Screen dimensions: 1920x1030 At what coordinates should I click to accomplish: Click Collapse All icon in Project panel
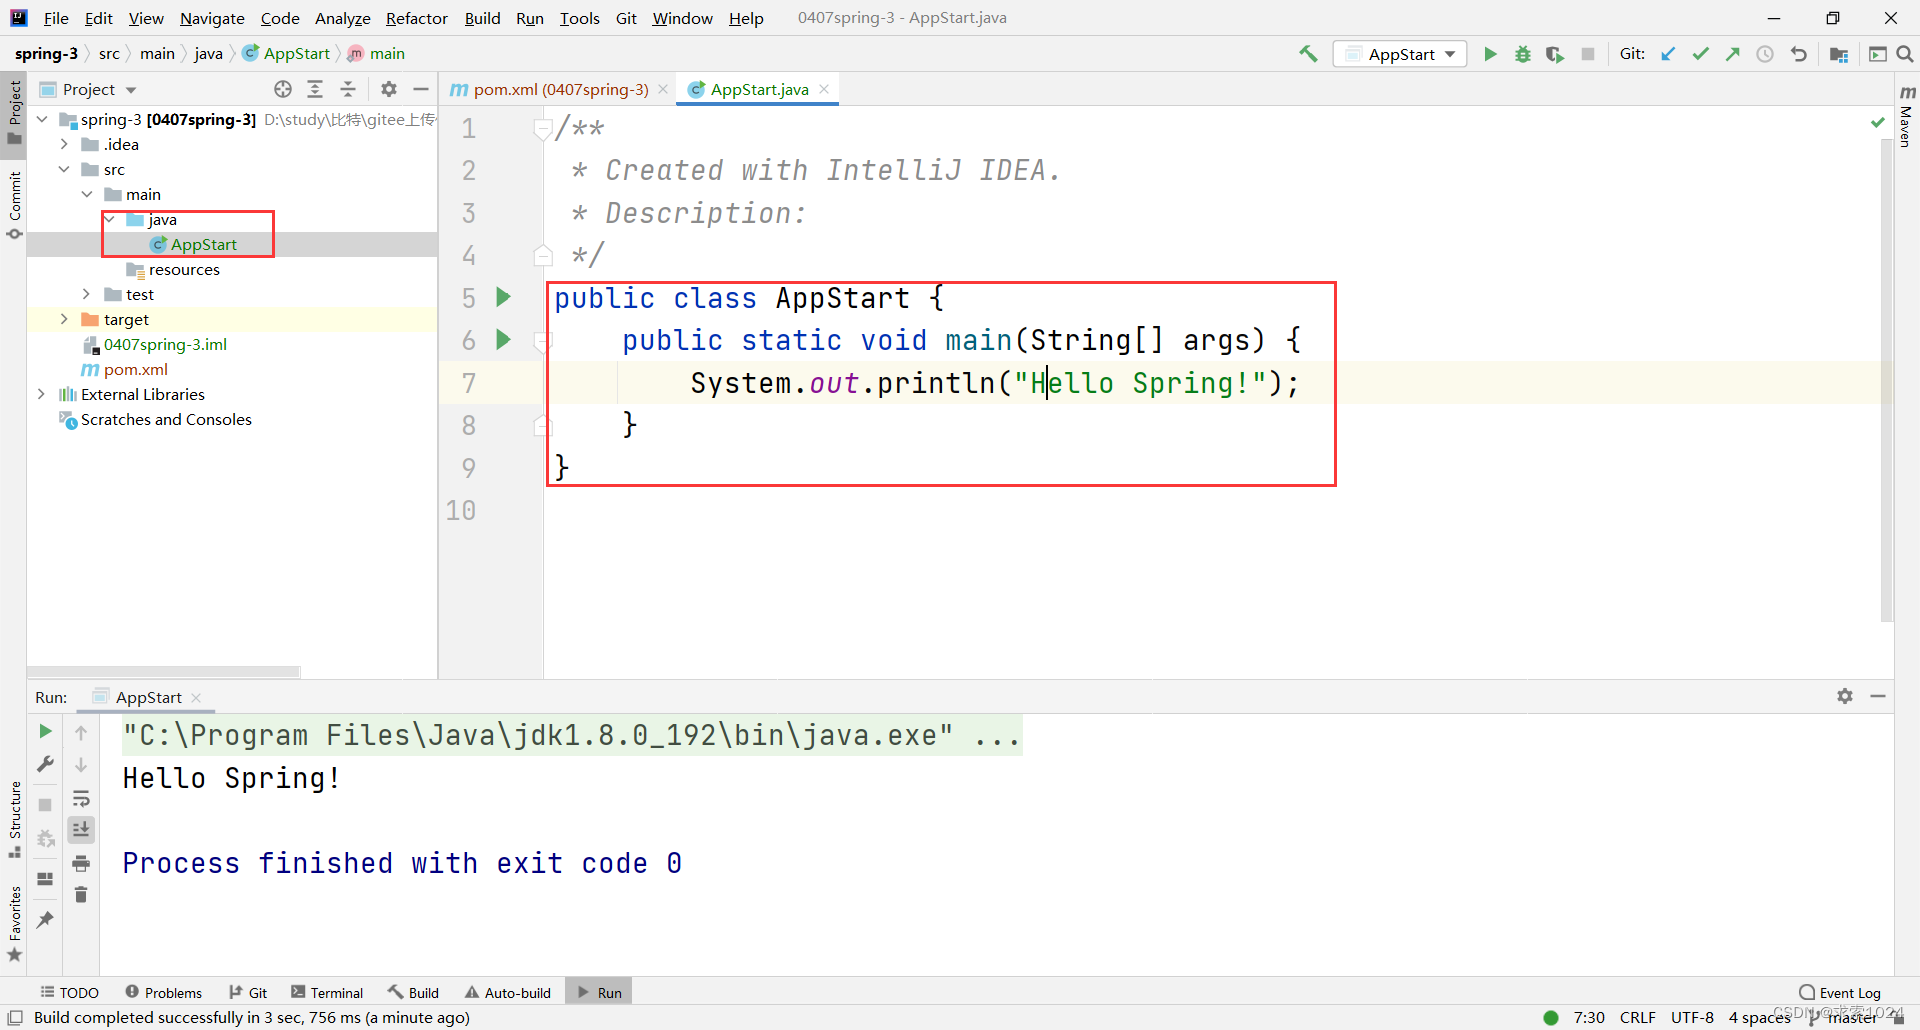348,89
